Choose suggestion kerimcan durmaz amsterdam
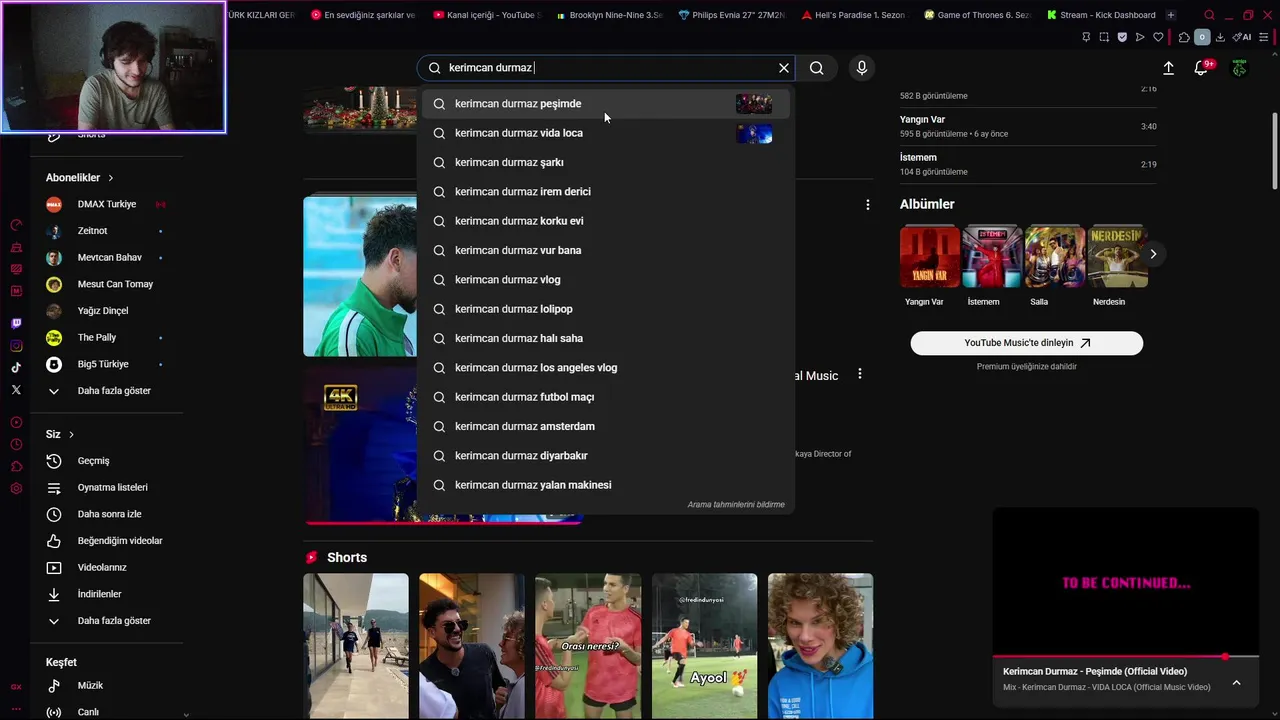Viewport: 1280px width, 720px height. 605,426
